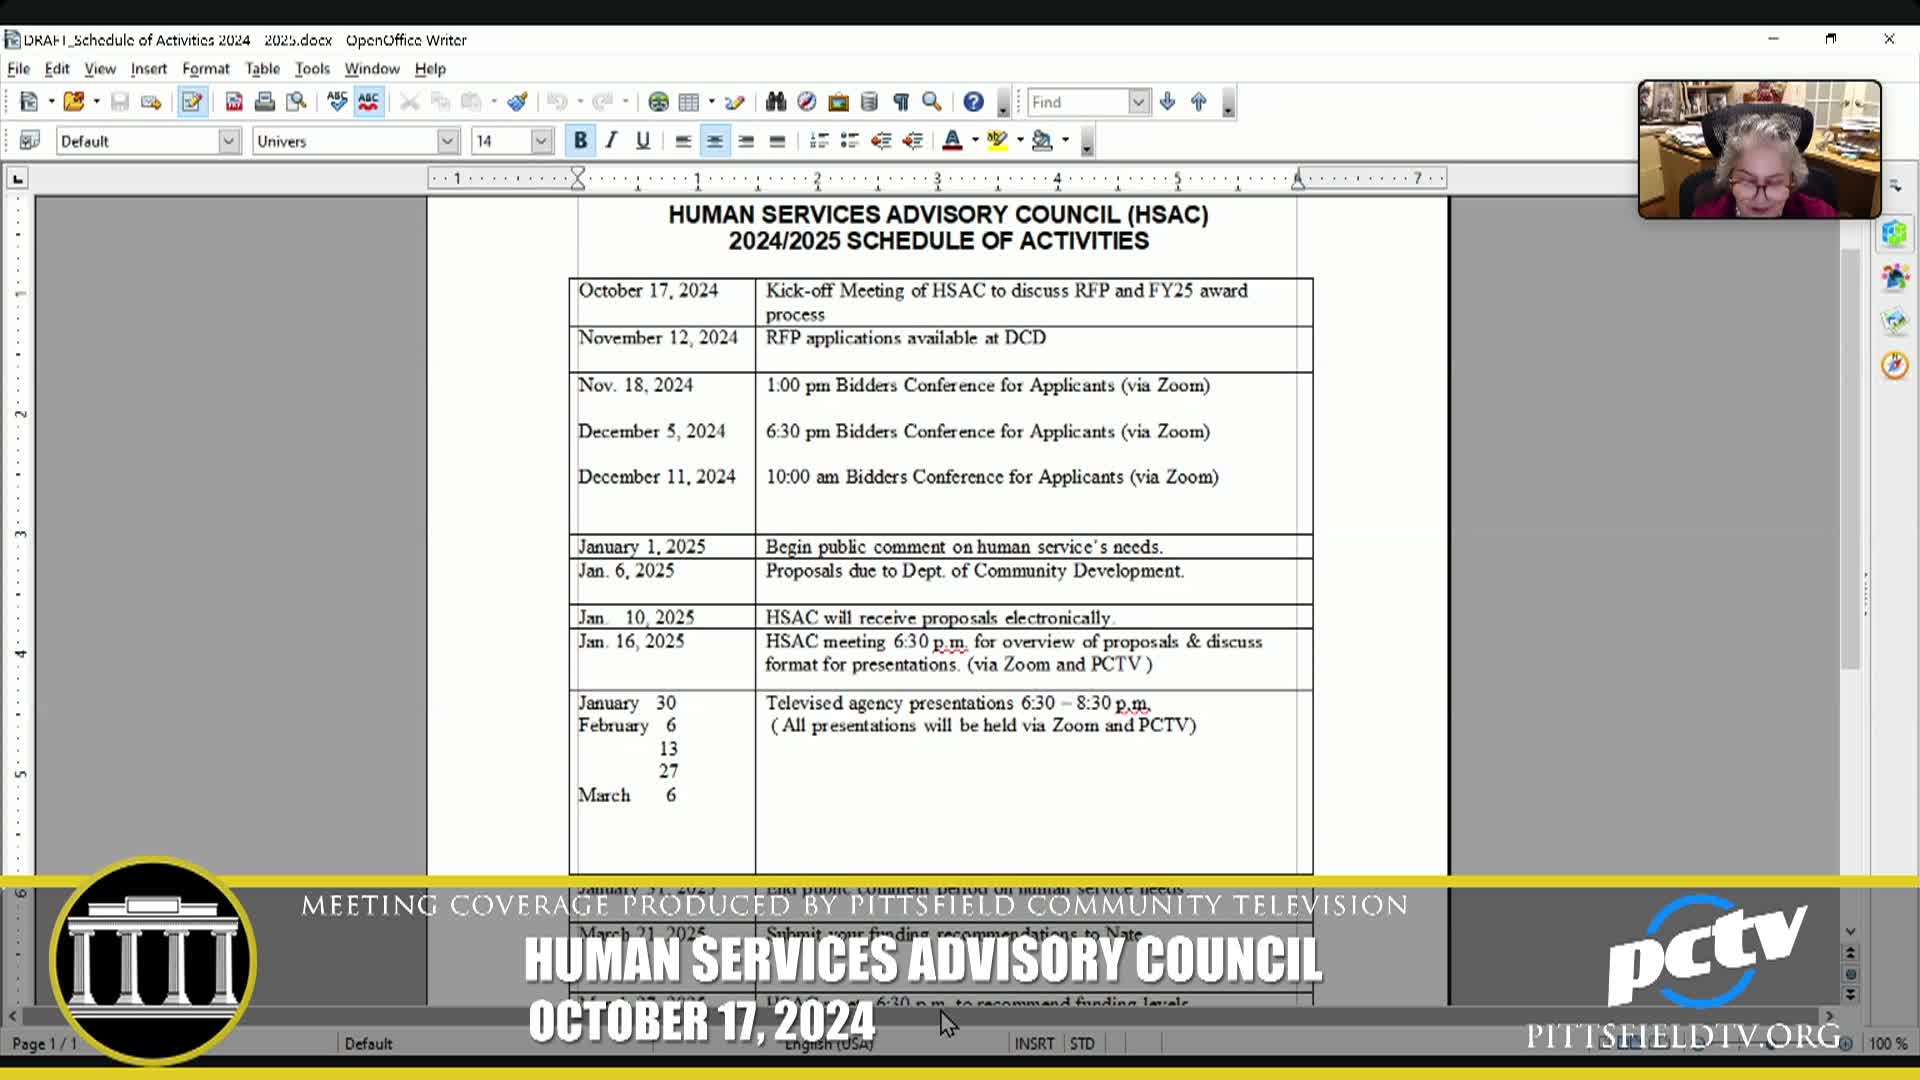Viewport: 1920px width, 1080px height.
Task: Open the sidebar Properties deck cube icon
Action: coord(1895,234)
